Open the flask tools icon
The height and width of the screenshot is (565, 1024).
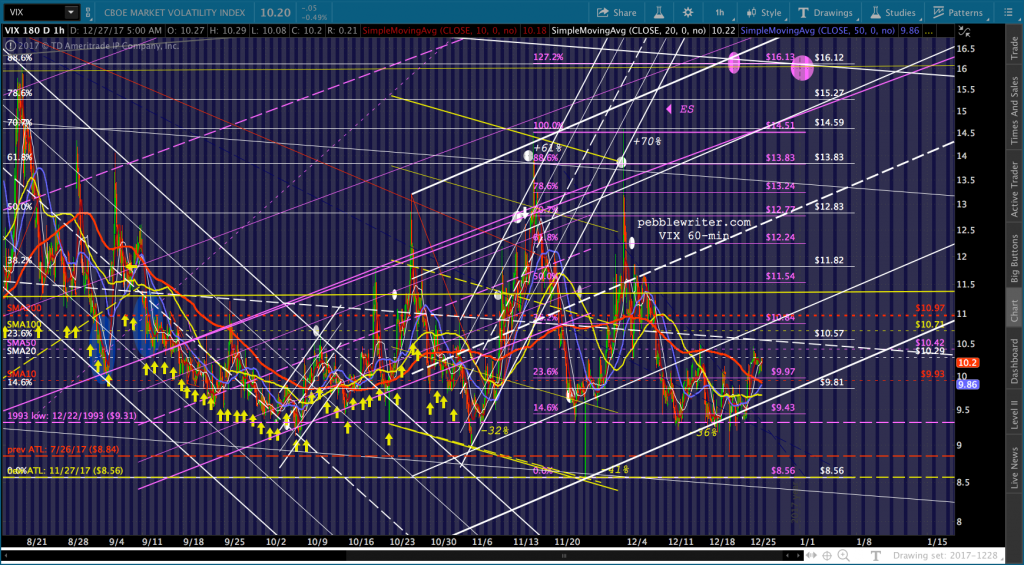(660, 12)
